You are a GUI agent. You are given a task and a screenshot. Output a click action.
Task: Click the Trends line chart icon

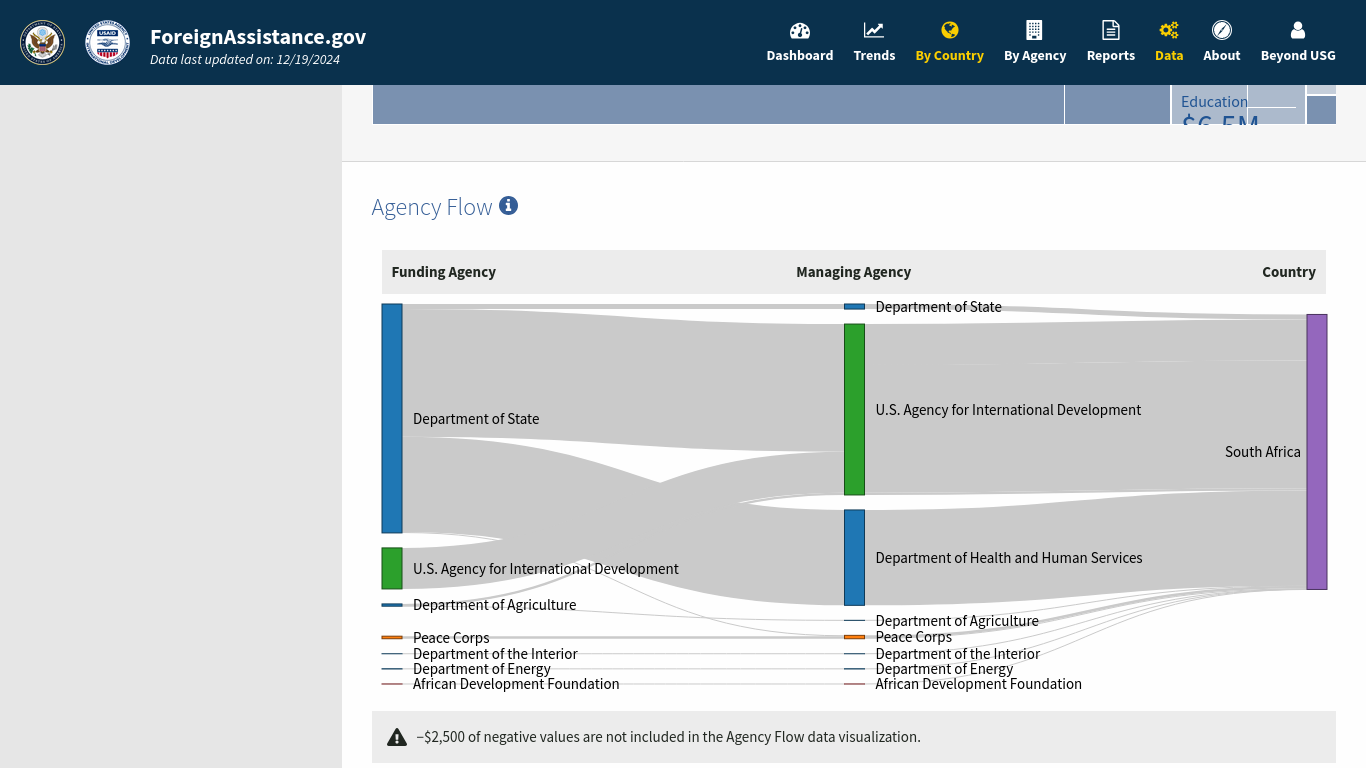874,30
